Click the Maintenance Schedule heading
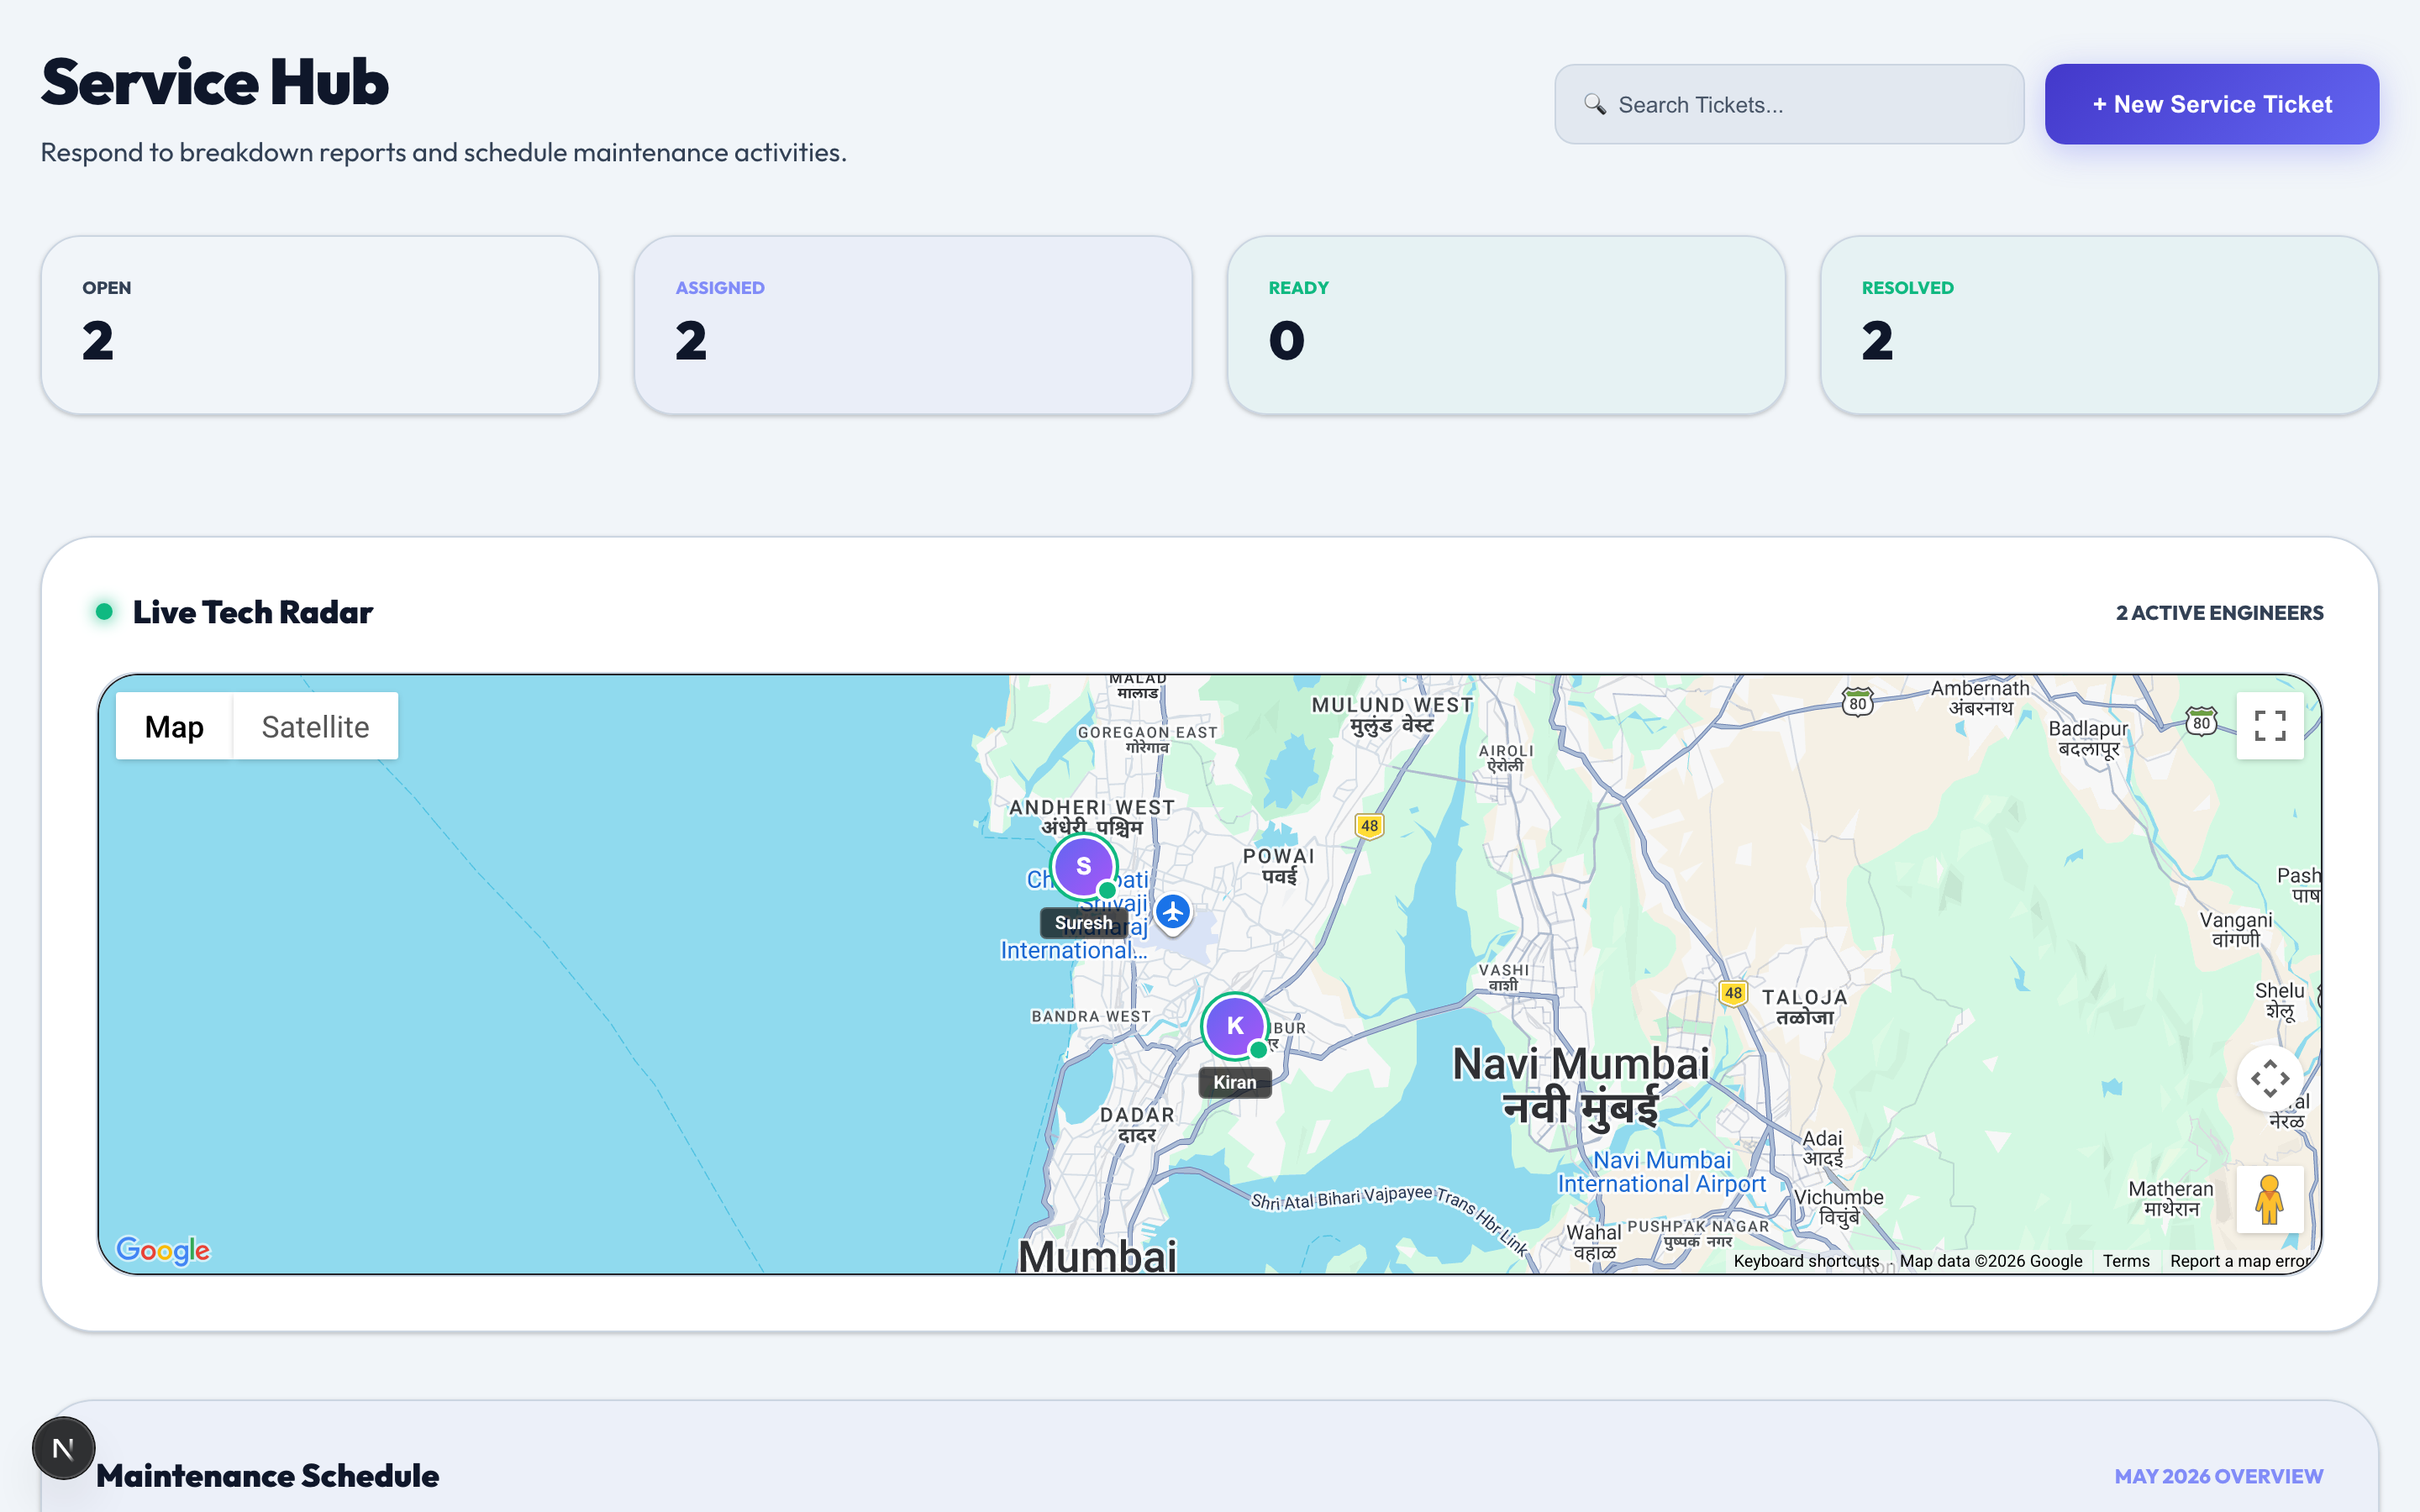 point(267,1476)
